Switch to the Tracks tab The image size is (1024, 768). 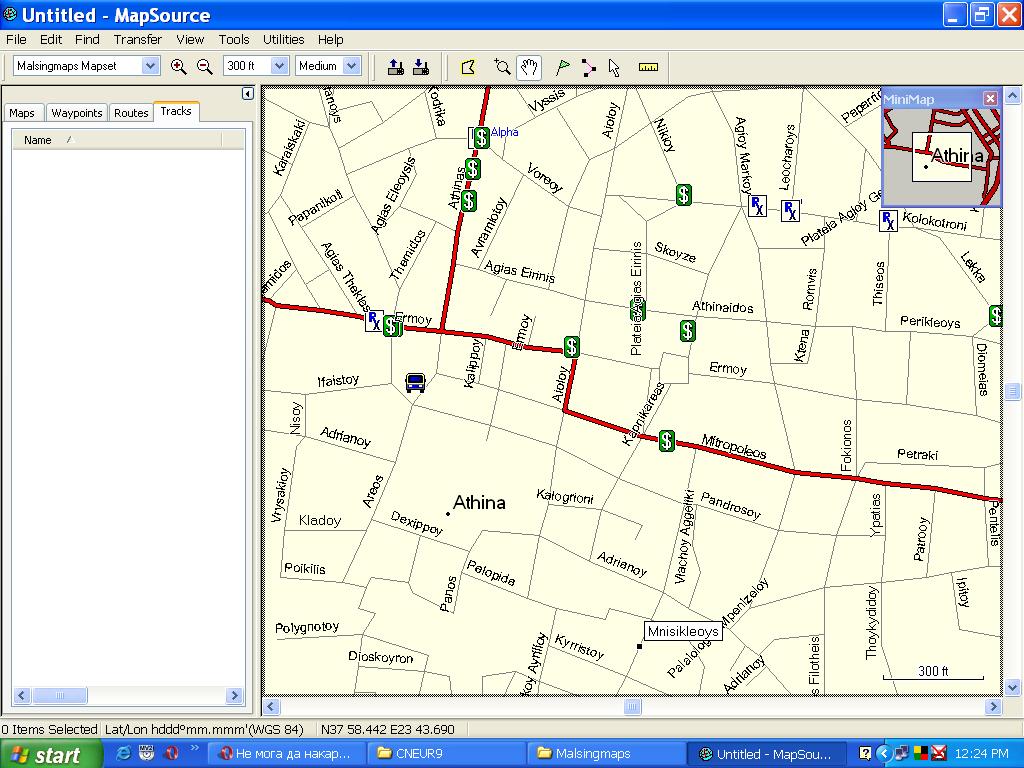tap(176, 111)
